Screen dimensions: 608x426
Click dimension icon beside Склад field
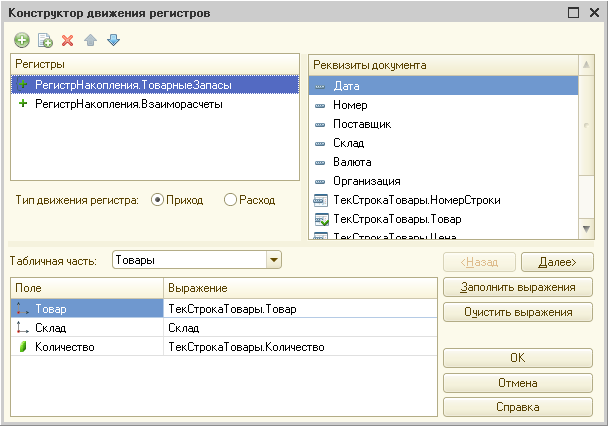[x=22, y=328]
